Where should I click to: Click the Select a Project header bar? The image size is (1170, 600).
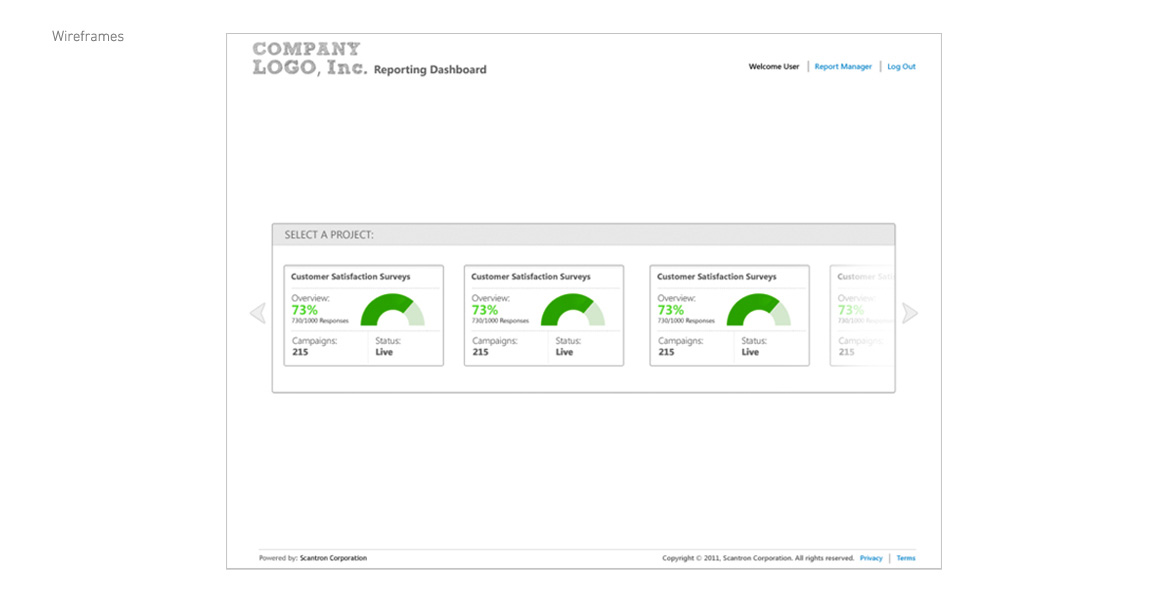coord(583,235)
